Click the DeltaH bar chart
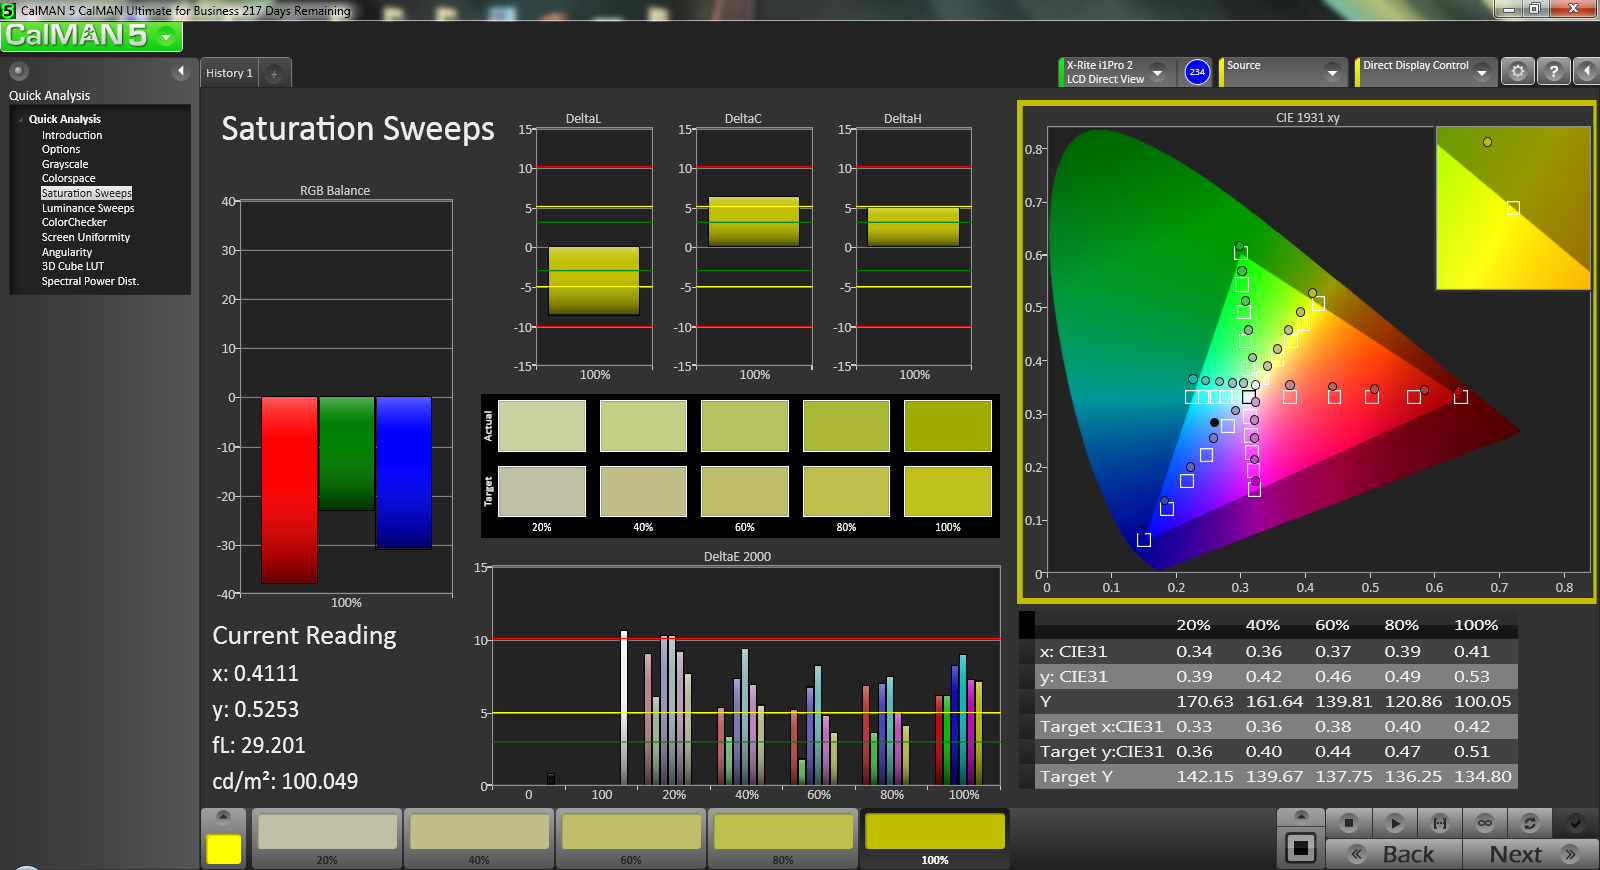Image resolution: width=1600 pixels, height=870 pixels. point(914,248)
